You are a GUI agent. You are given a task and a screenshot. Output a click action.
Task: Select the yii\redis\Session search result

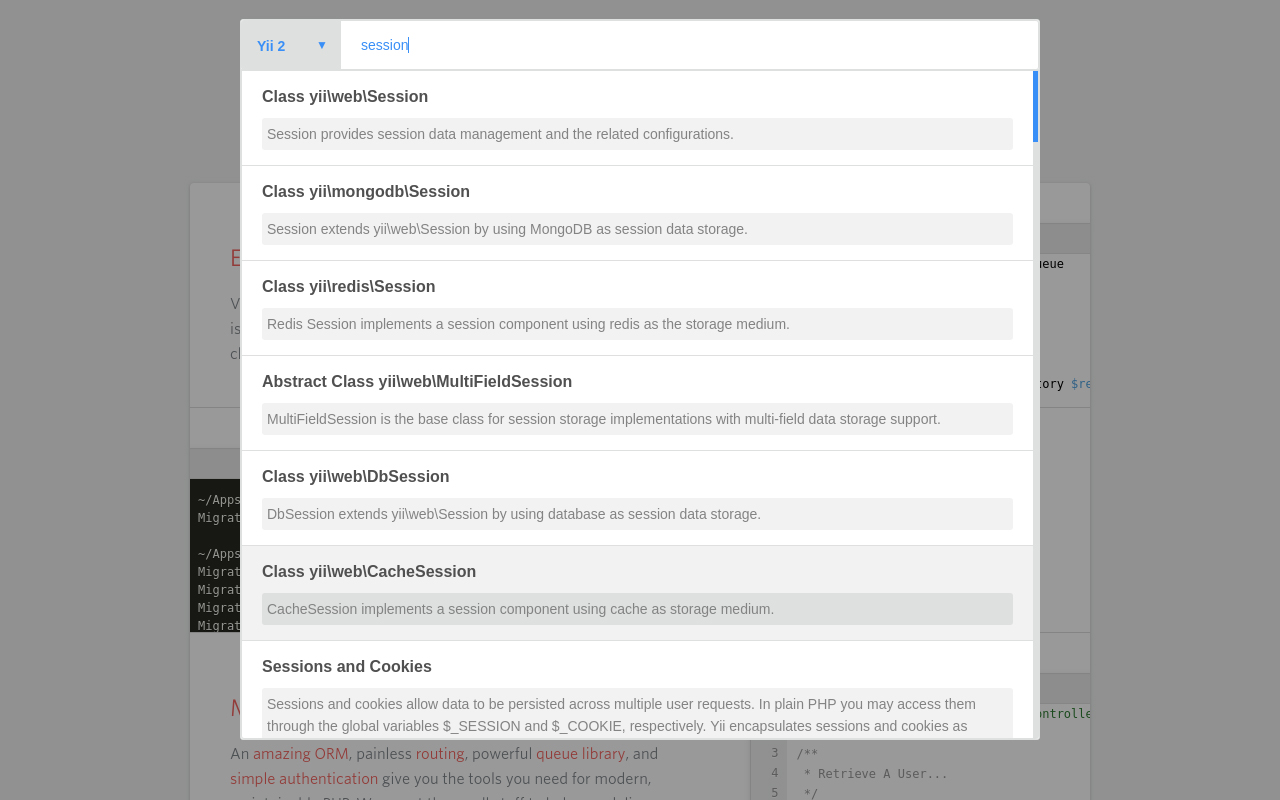[x=349, y=286]
